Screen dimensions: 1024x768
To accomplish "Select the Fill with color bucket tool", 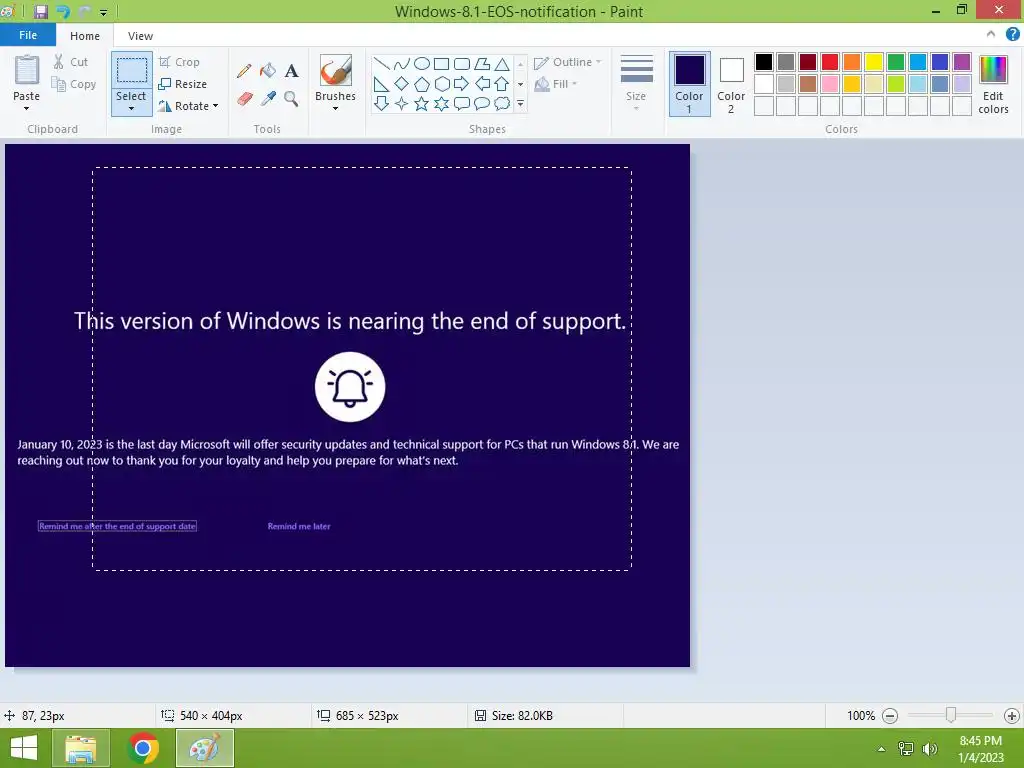I will tap(268, 71).
